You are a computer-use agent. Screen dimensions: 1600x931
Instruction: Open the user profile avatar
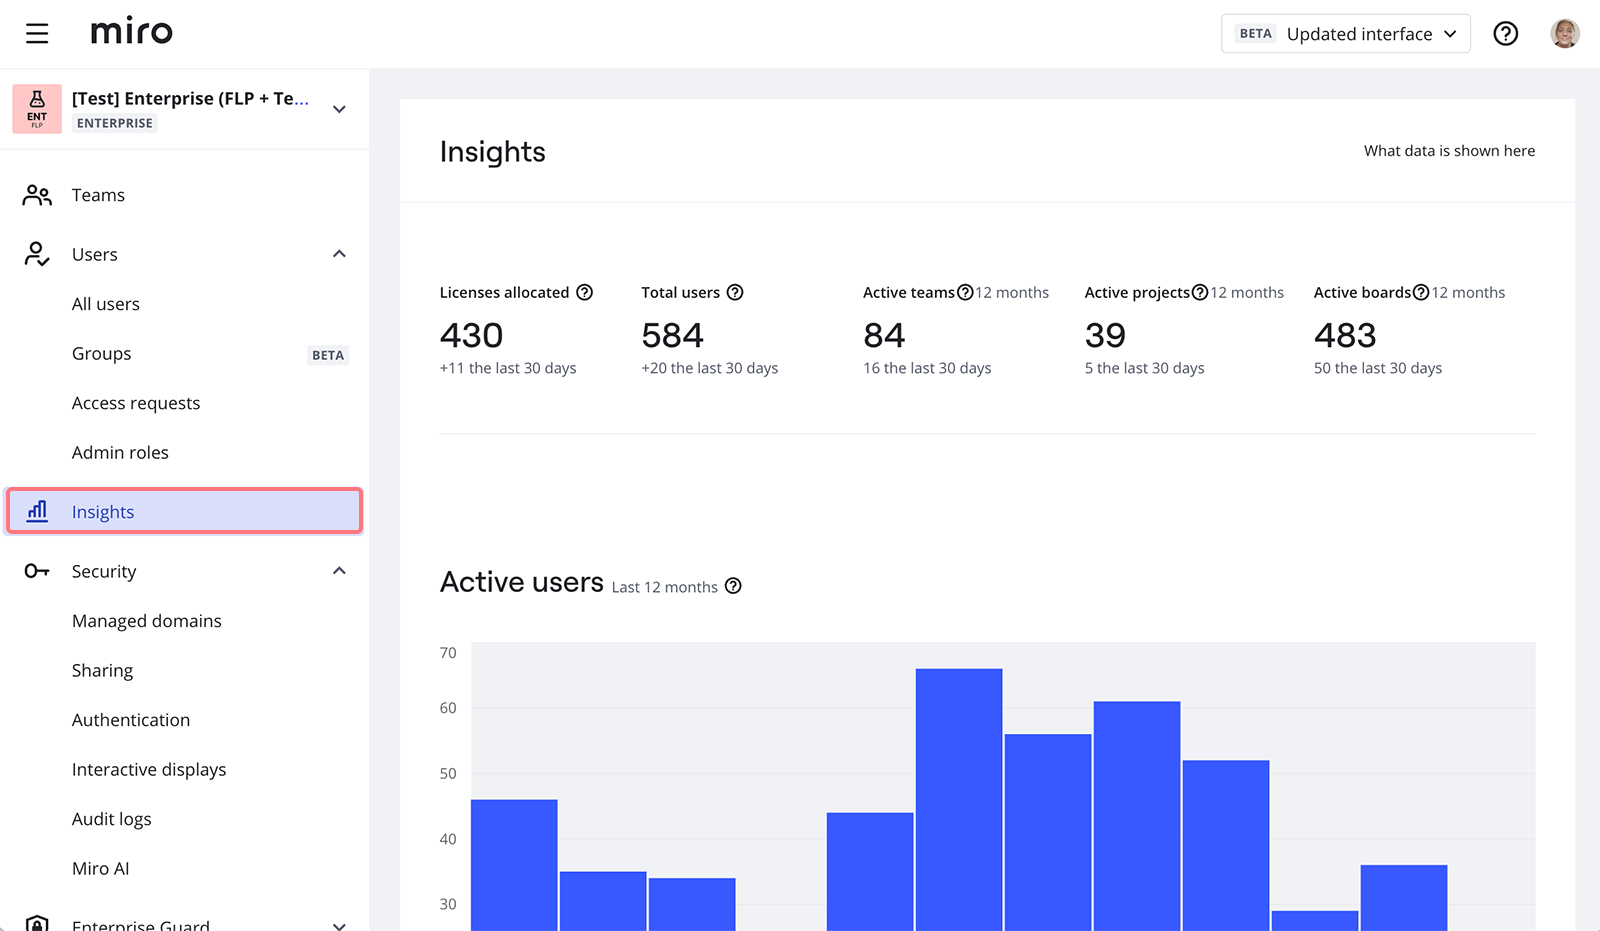click(1564, 34)
